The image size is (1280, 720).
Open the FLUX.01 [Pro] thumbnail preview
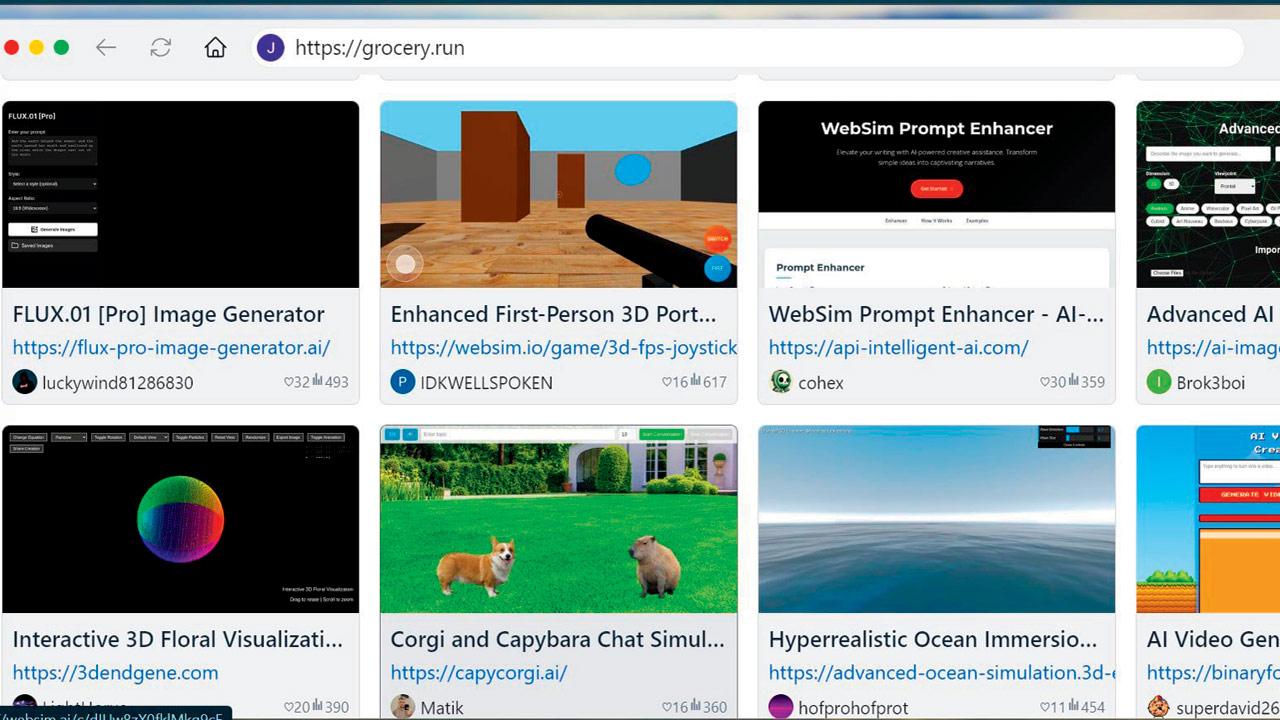click(x=180, y=194)
